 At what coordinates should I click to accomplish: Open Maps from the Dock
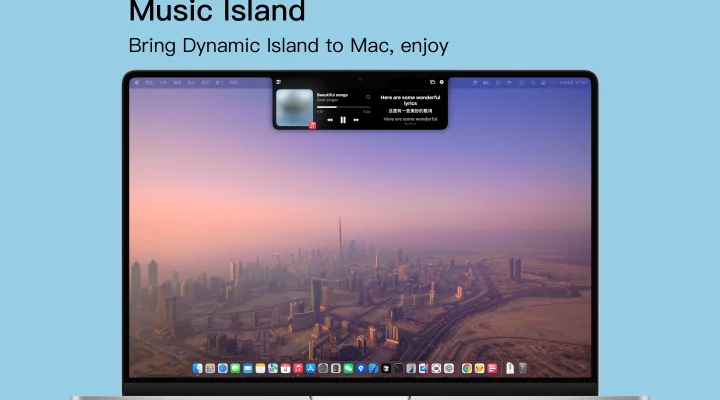pos(273,368)
